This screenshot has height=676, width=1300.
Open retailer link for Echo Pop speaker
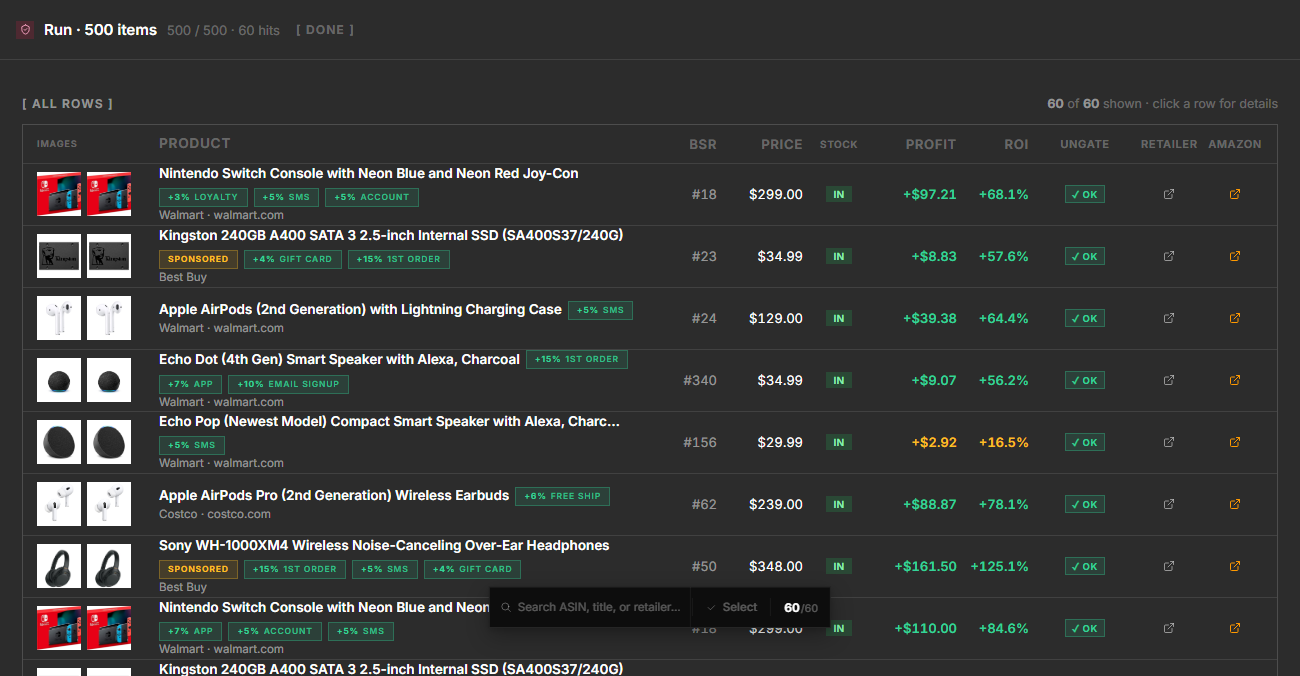click(1169, 442)
